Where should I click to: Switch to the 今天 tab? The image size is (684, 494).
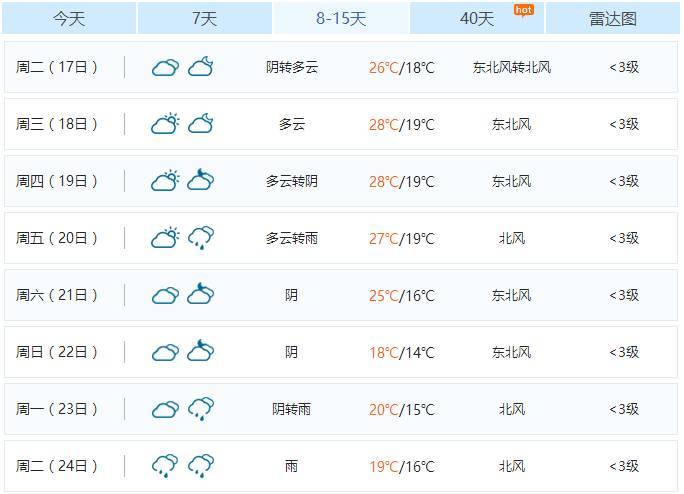point(69,19)
